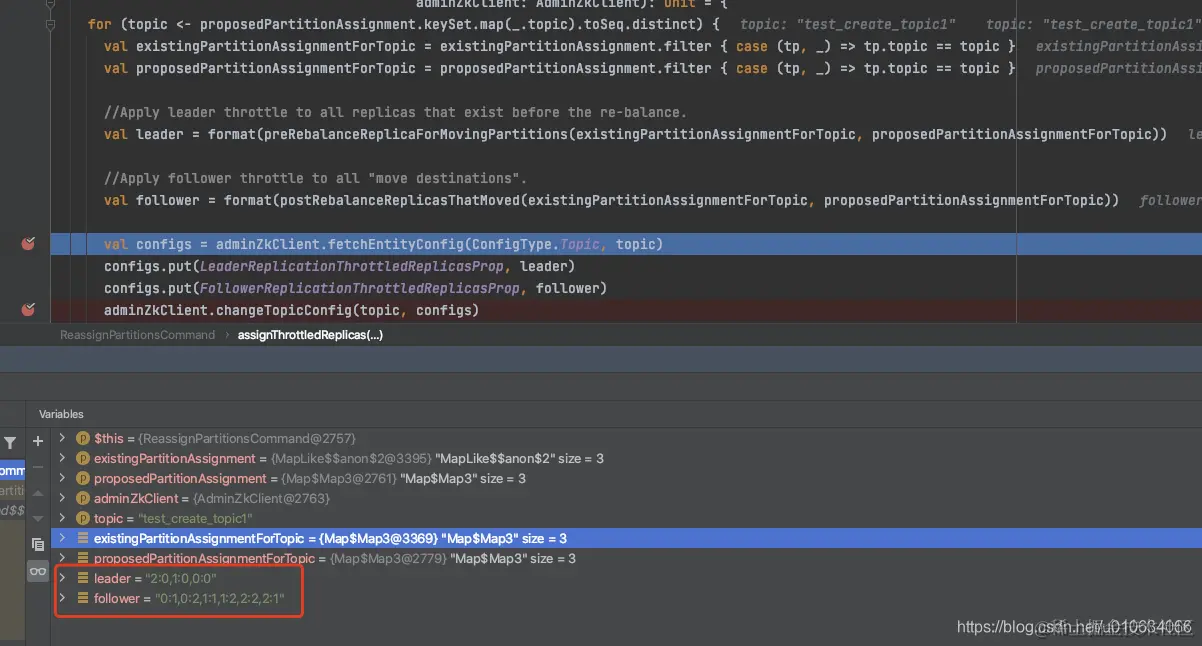The height and width of the screenshot is (646, 1202).
Task: Expand the proposedPartitionAssignment variable node
Action: point(62,478)
